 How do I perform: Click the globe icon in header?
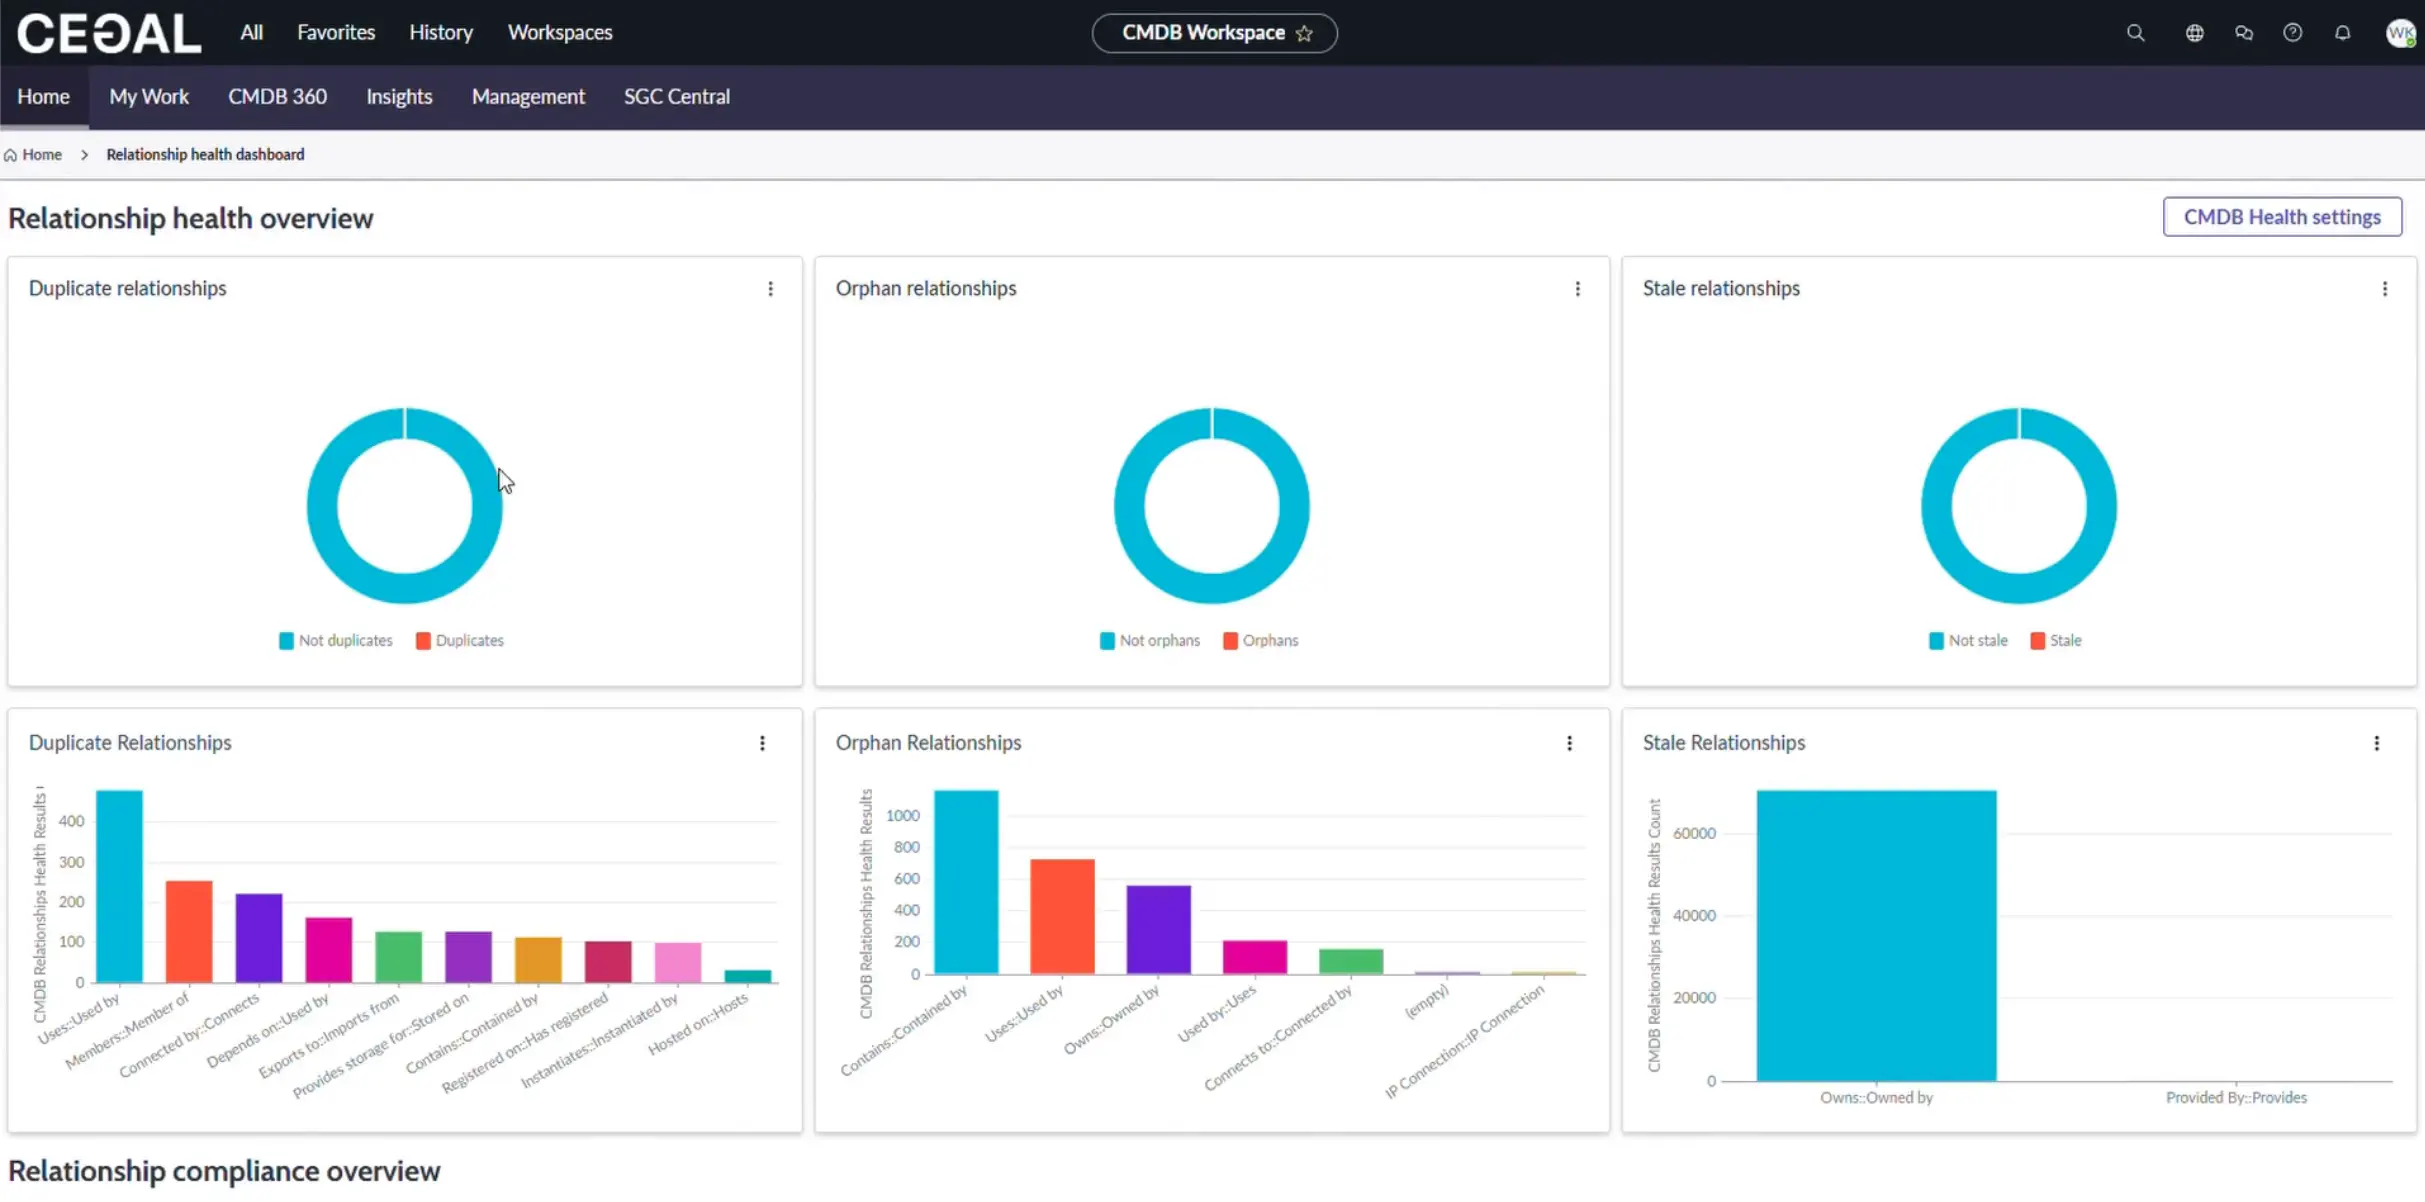[x=2194, y=33]
